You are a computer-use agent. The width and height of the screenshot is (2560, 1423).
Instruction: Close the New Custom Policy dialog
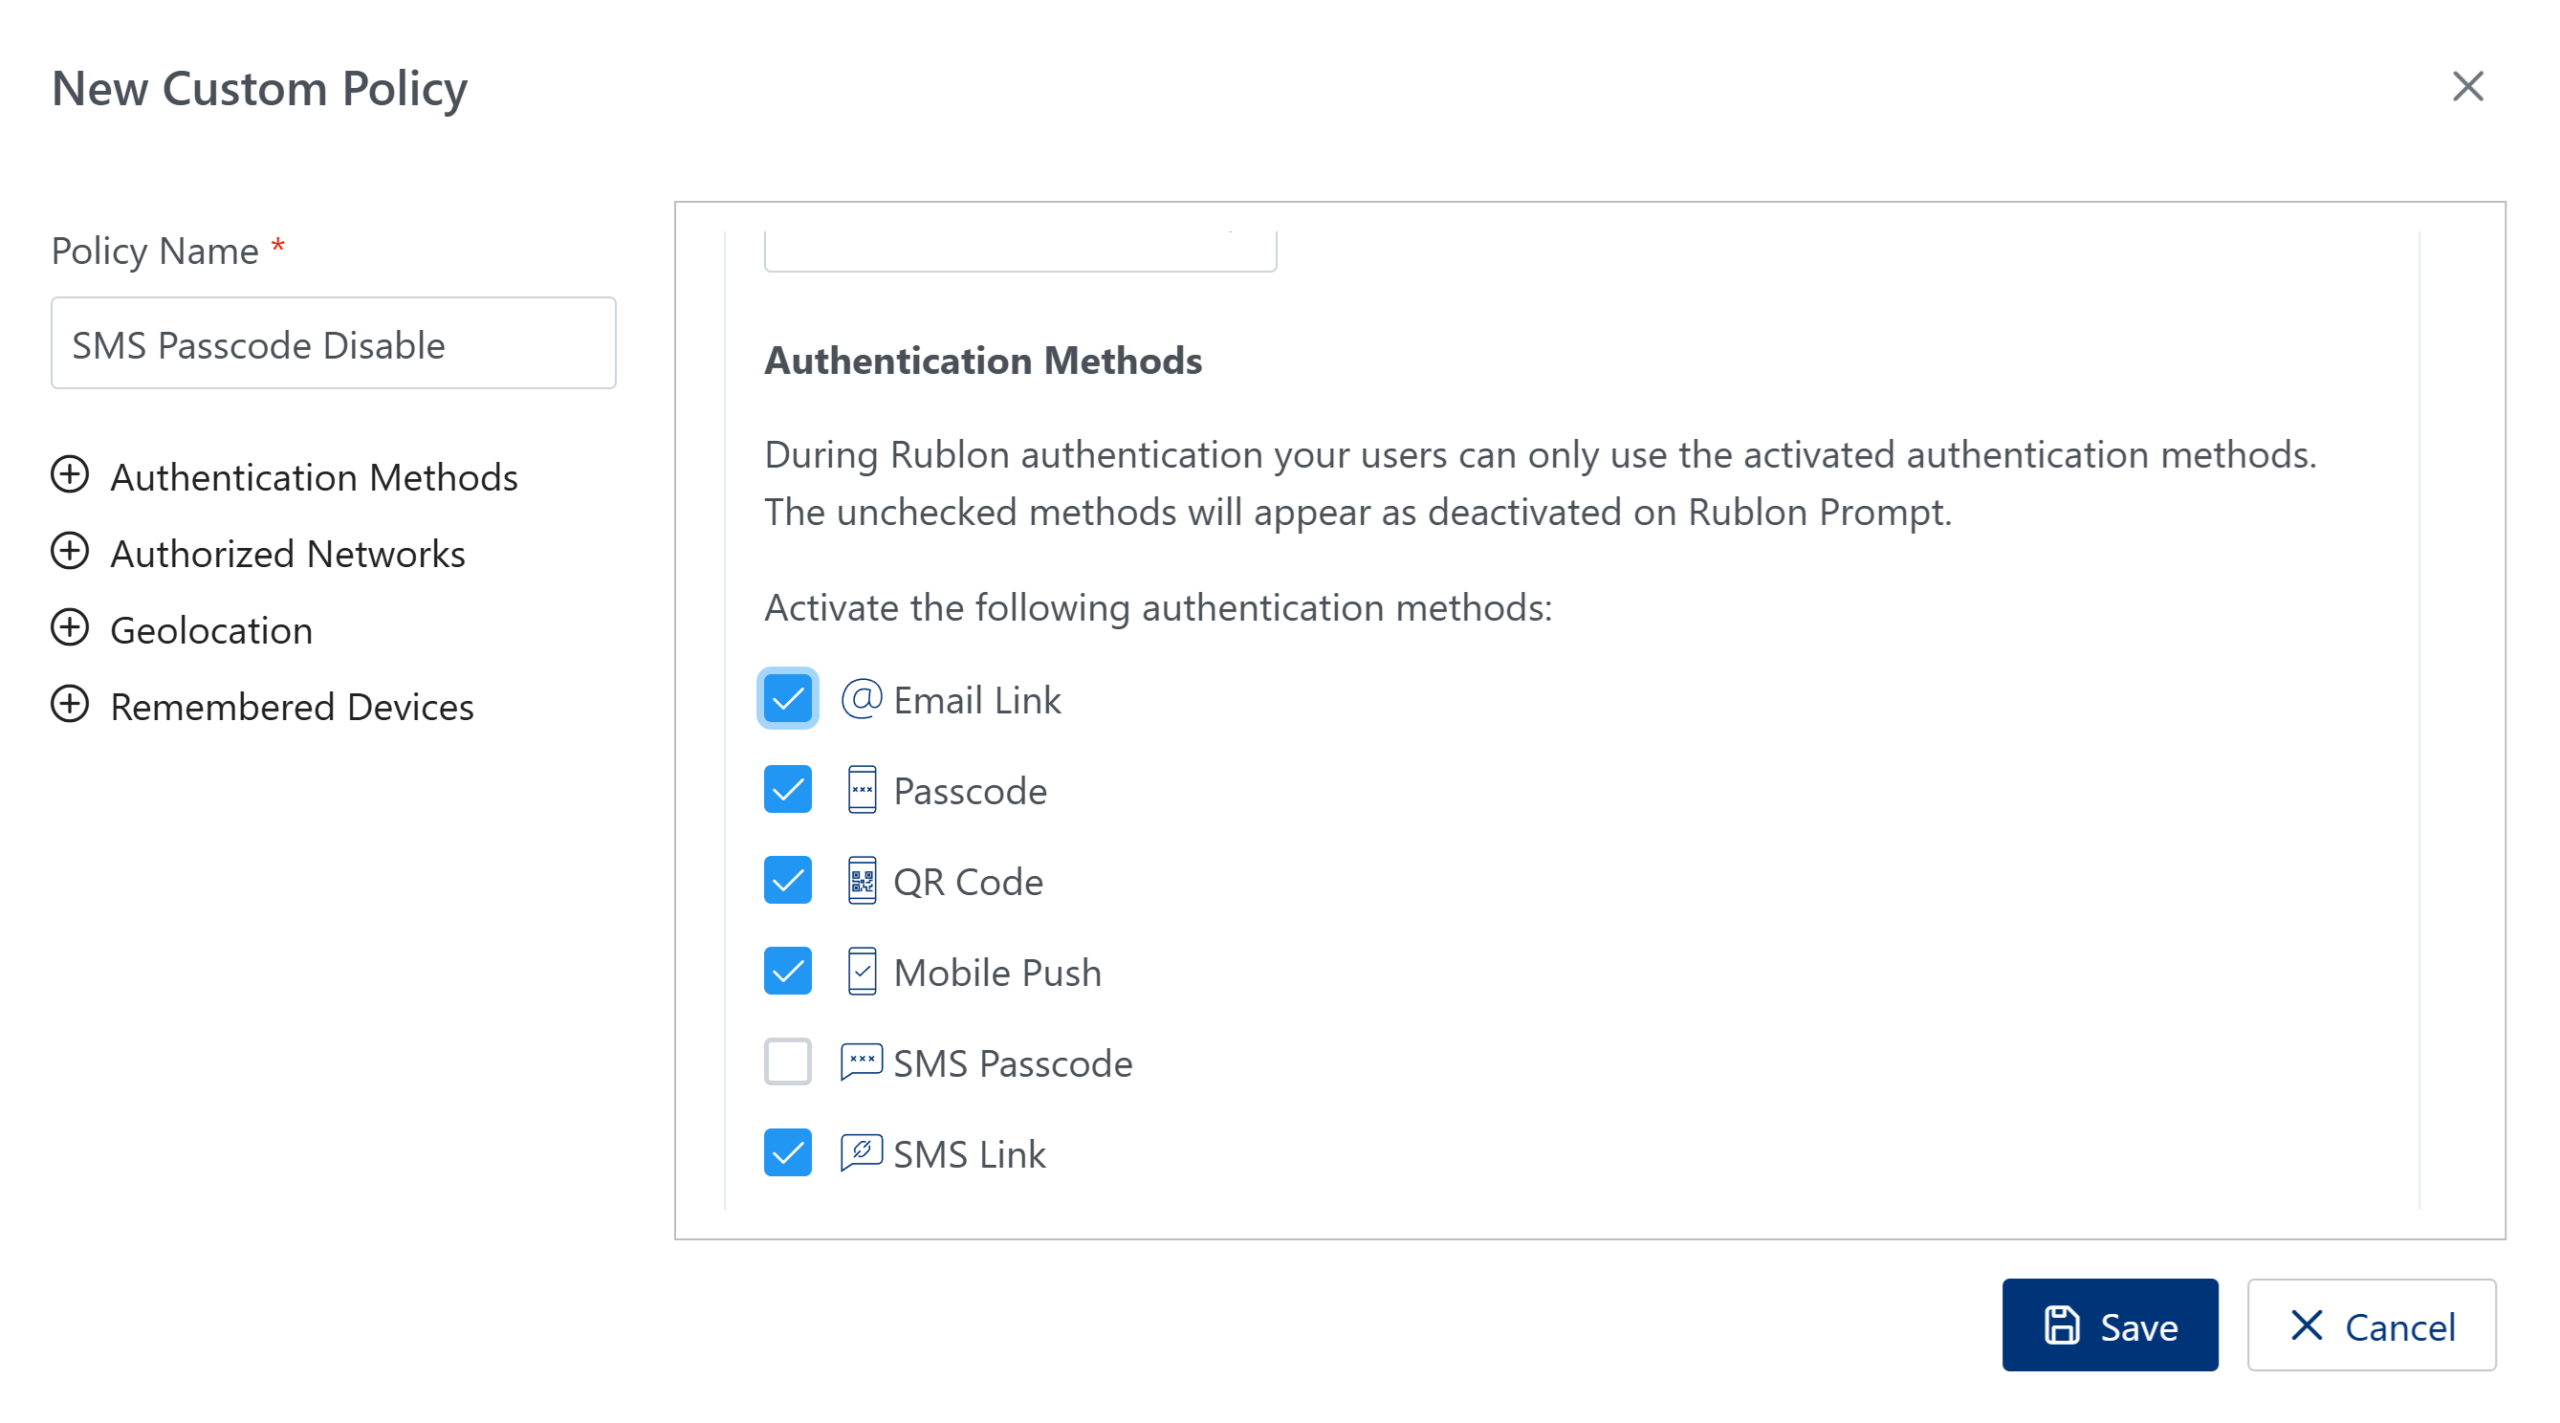coord(2467,87)
